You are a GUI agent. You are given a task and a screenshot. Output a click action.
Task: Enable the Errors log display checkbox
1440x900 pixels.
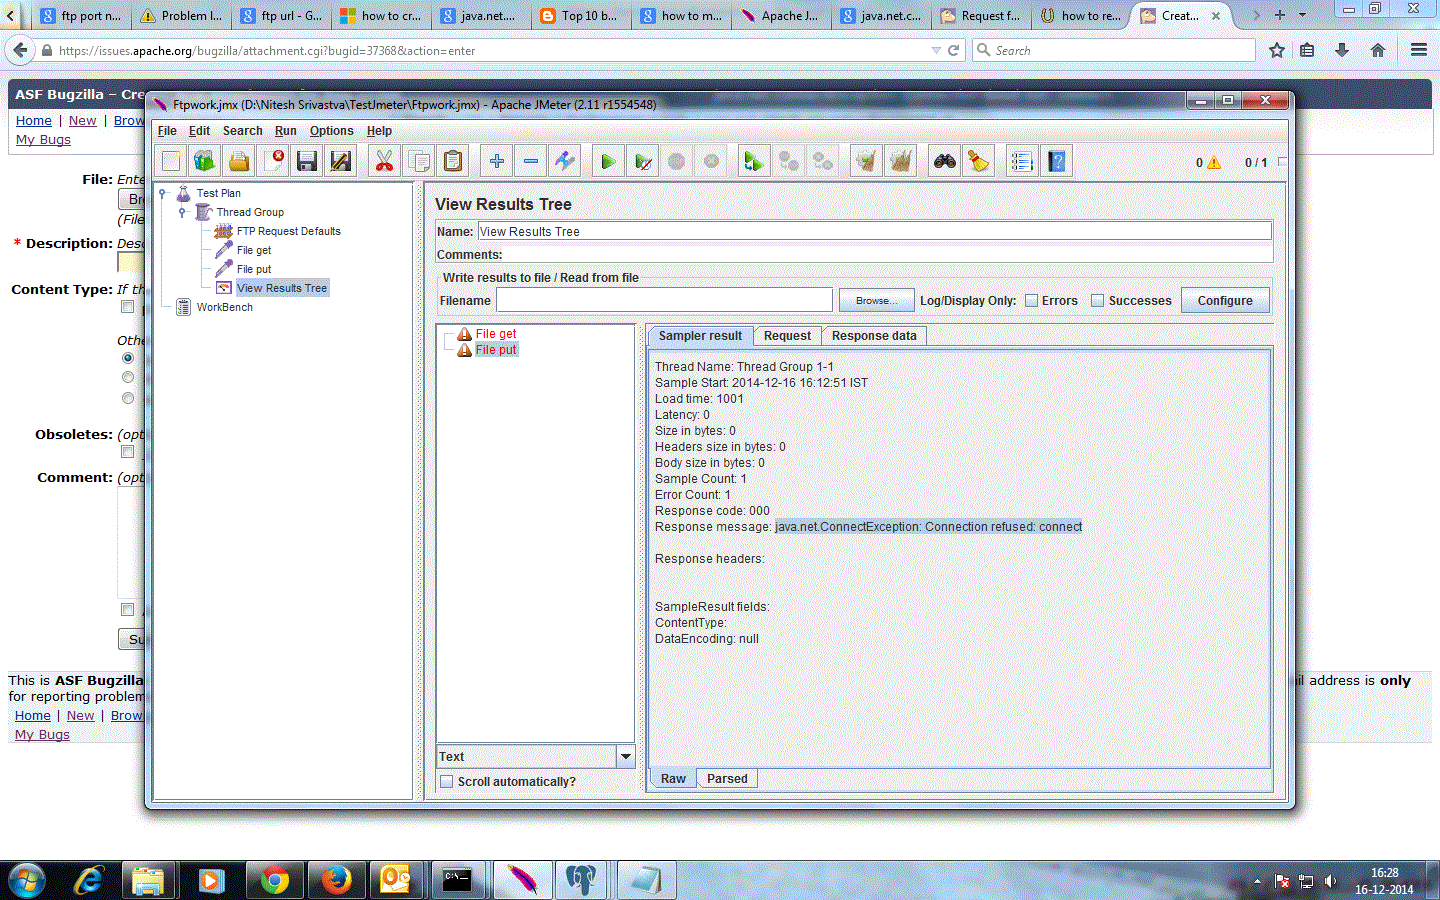click(x=1029, y=299)
